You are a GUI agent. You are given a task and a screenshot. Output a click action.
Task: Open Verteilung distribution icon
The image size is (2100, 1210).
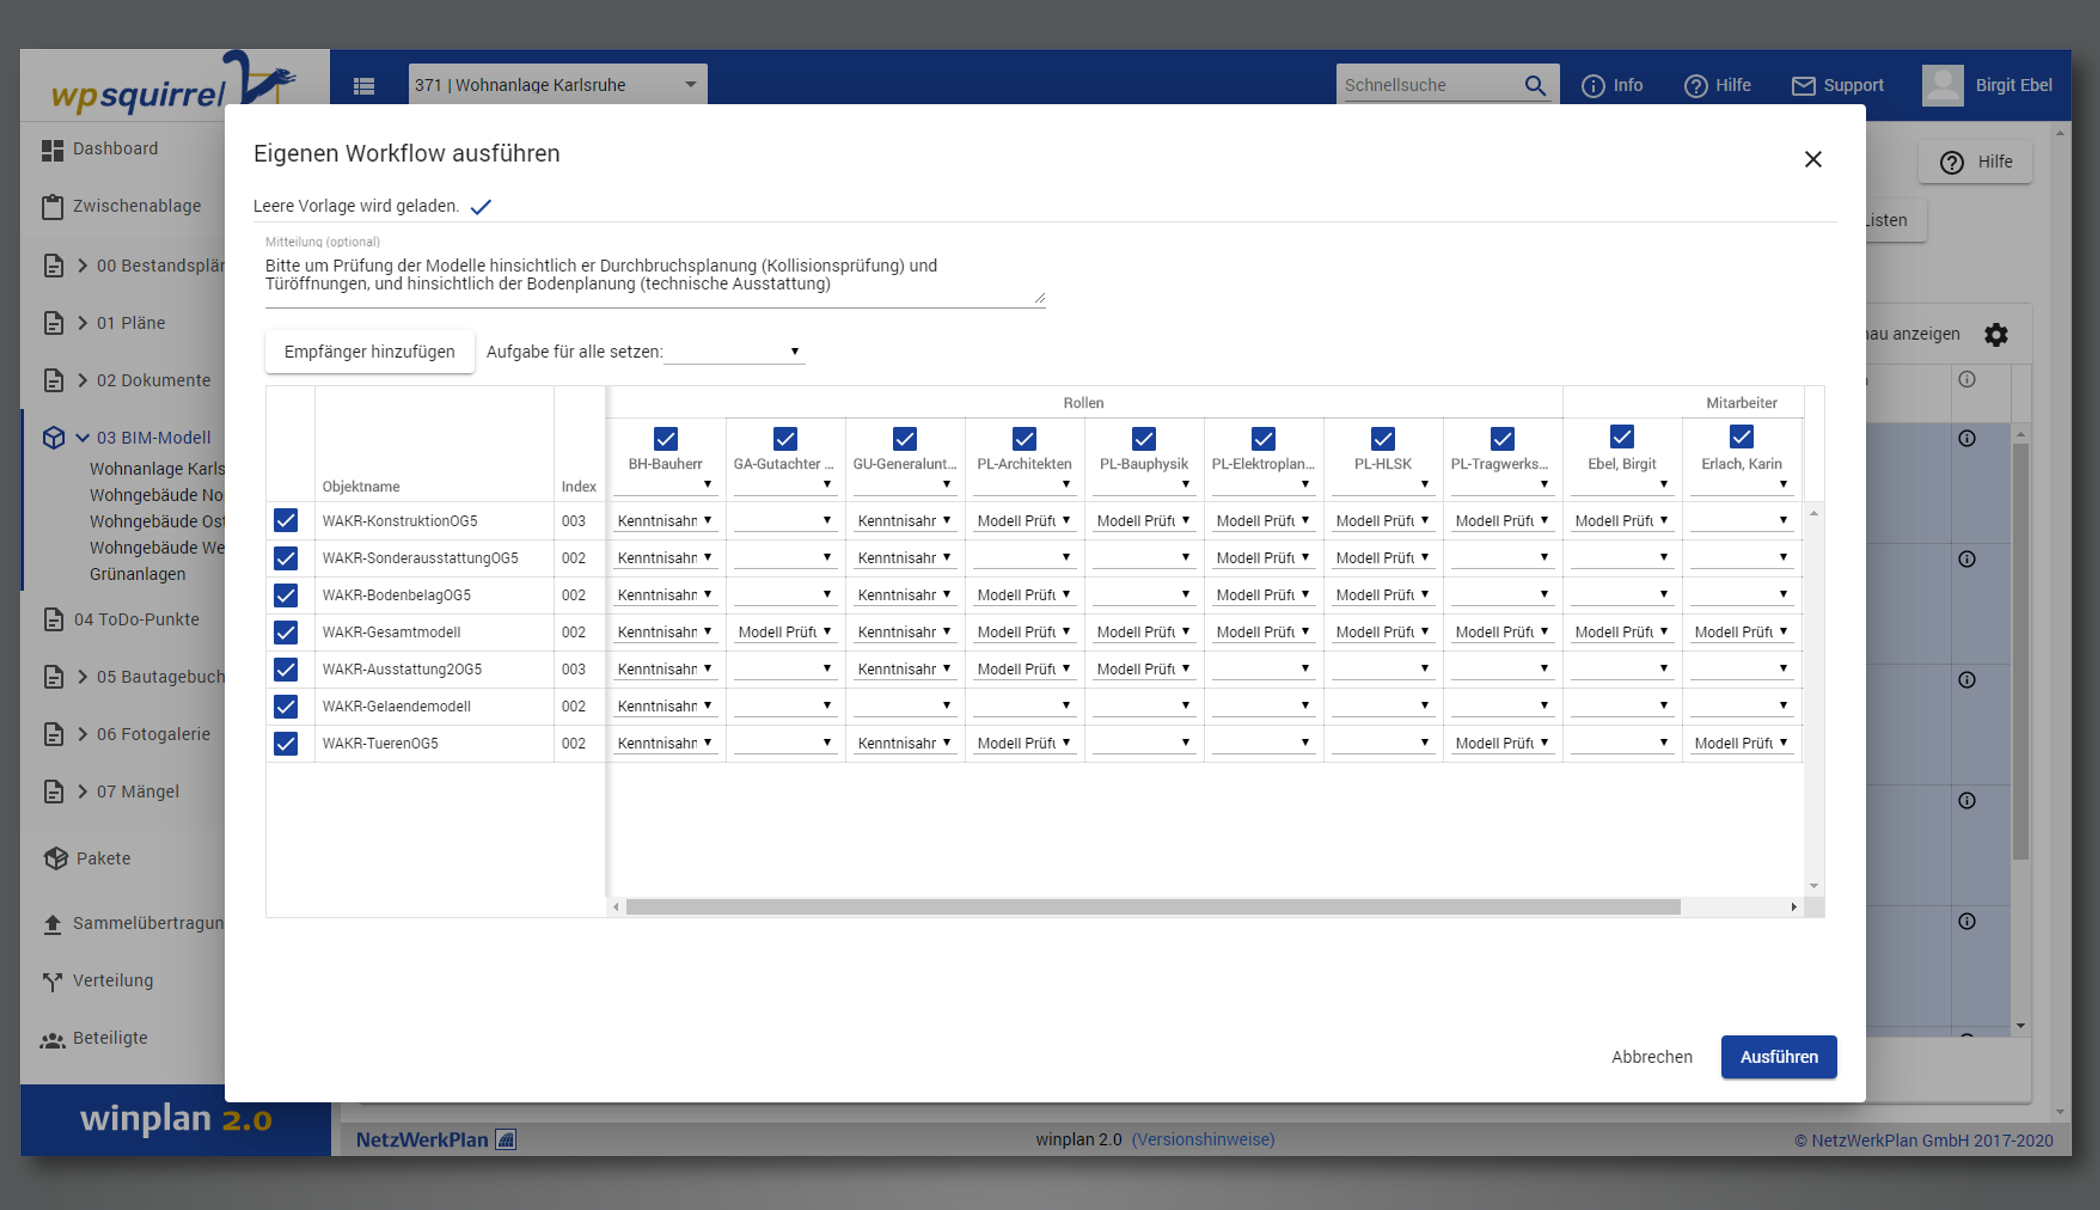point(52,981)
